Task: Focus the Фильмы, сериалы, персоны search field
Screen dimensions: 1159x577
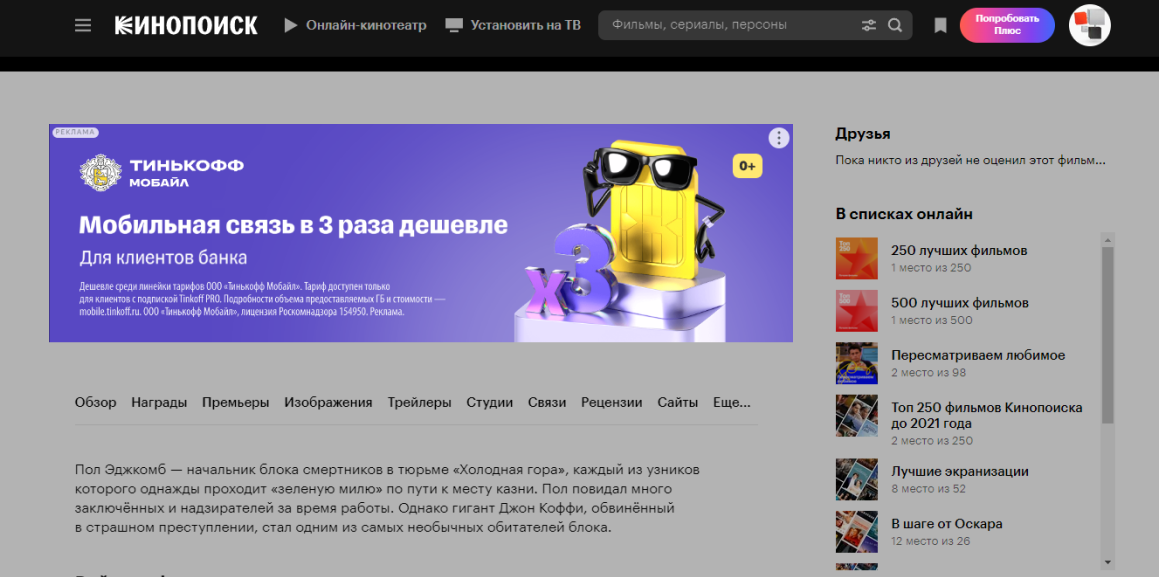Action: tap(728, 25)
